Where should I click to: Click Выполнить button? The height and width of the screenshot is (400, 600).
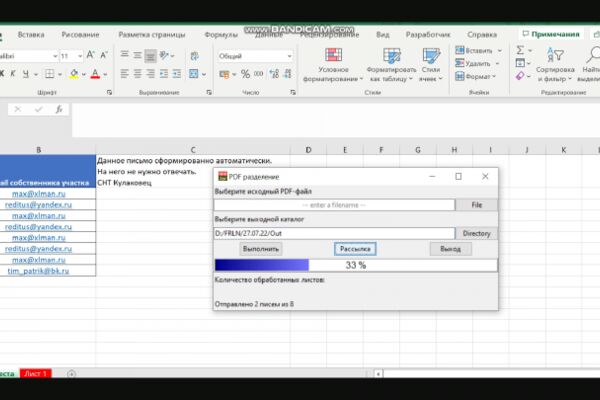click(261, 249)
